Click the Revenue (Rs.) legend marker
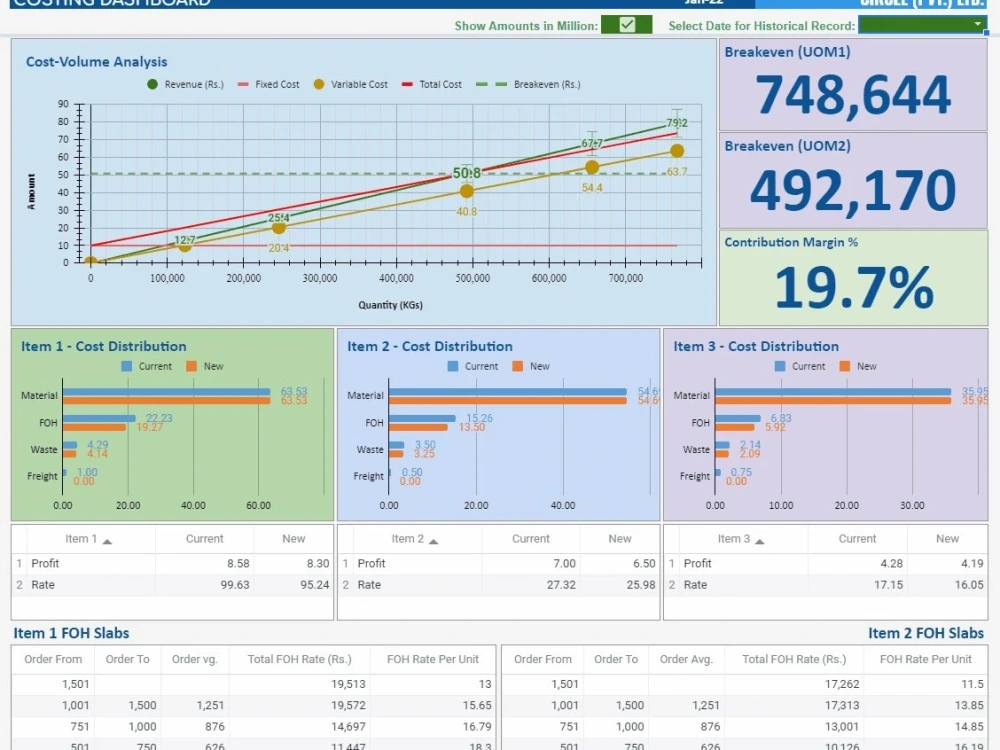The height and width of the screenshot is (750, 1000). 150,84
